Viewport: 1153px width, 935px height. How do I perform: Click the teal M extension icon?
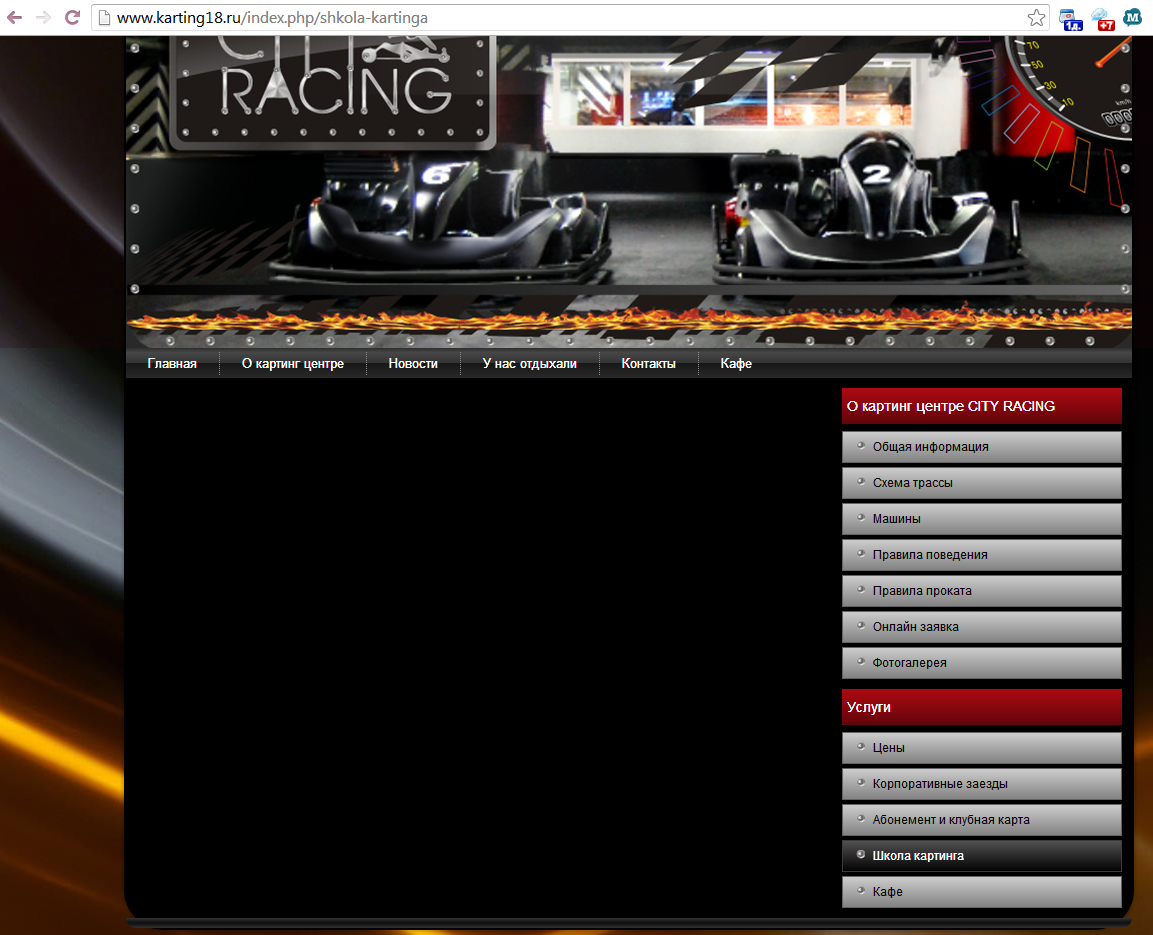(1132, 18)
